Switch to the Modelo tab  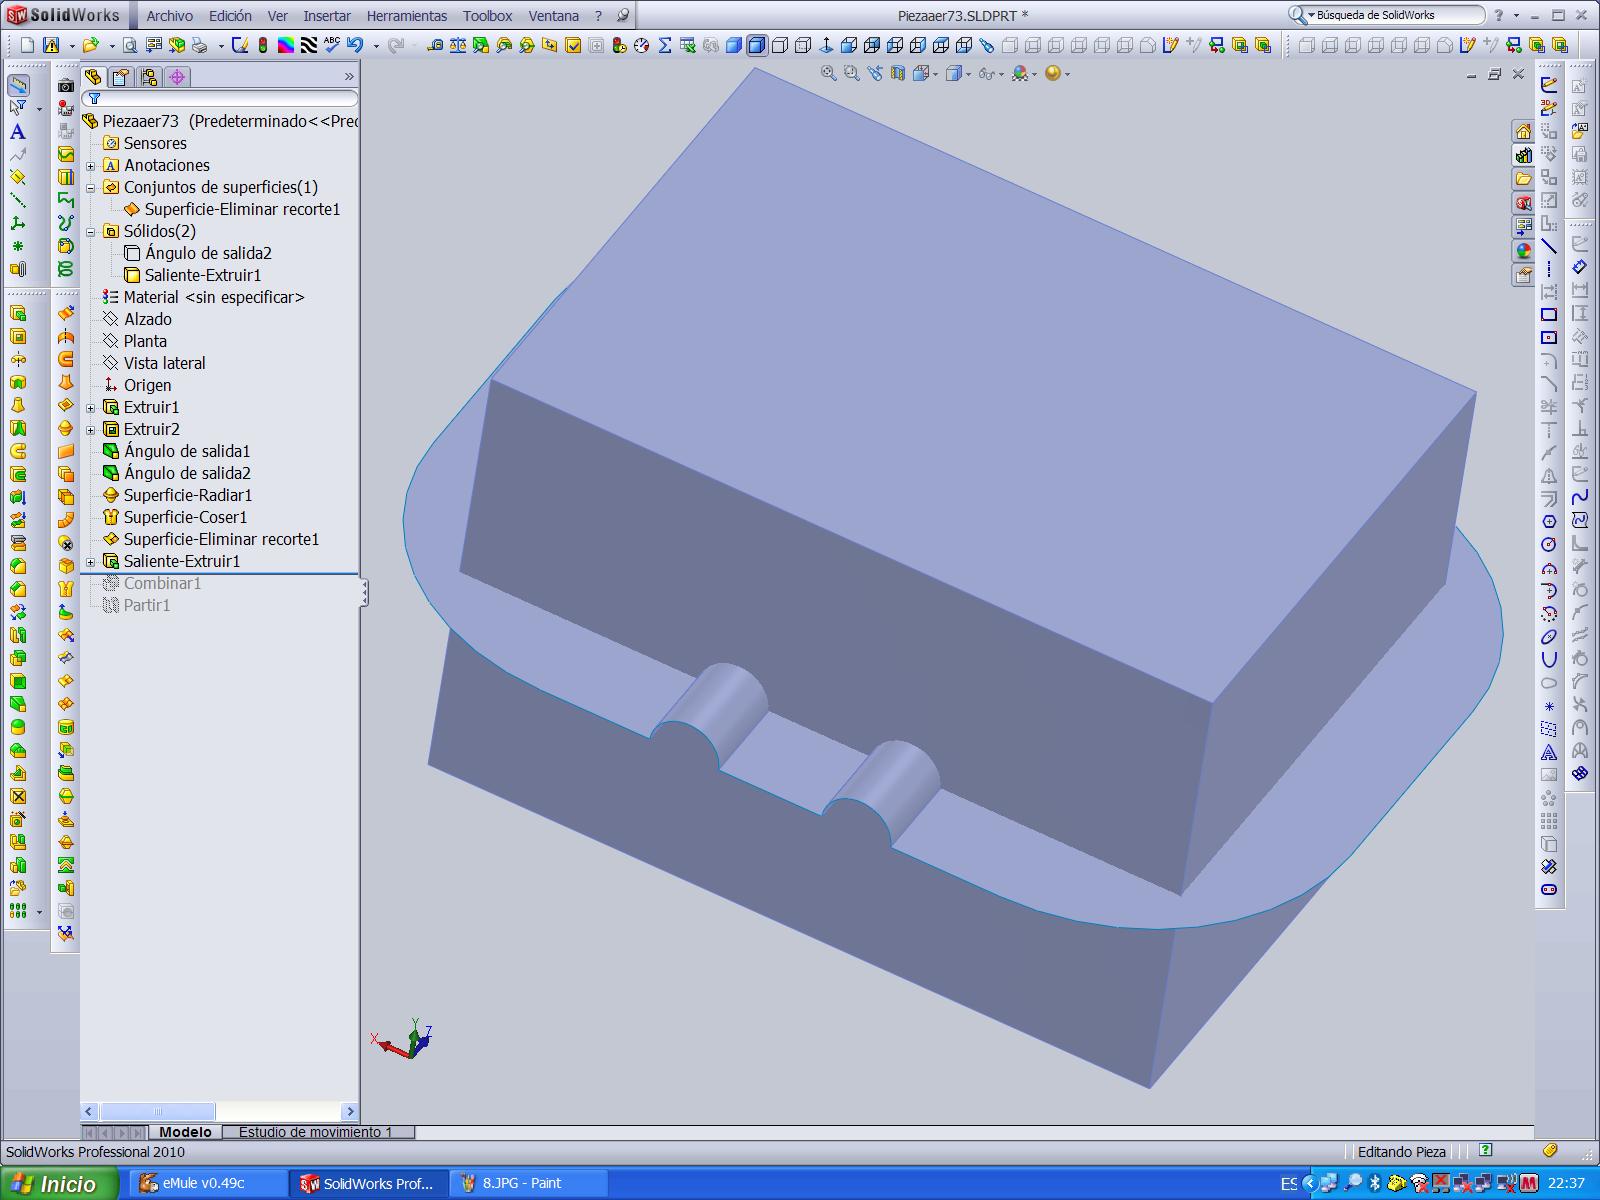186,1132
